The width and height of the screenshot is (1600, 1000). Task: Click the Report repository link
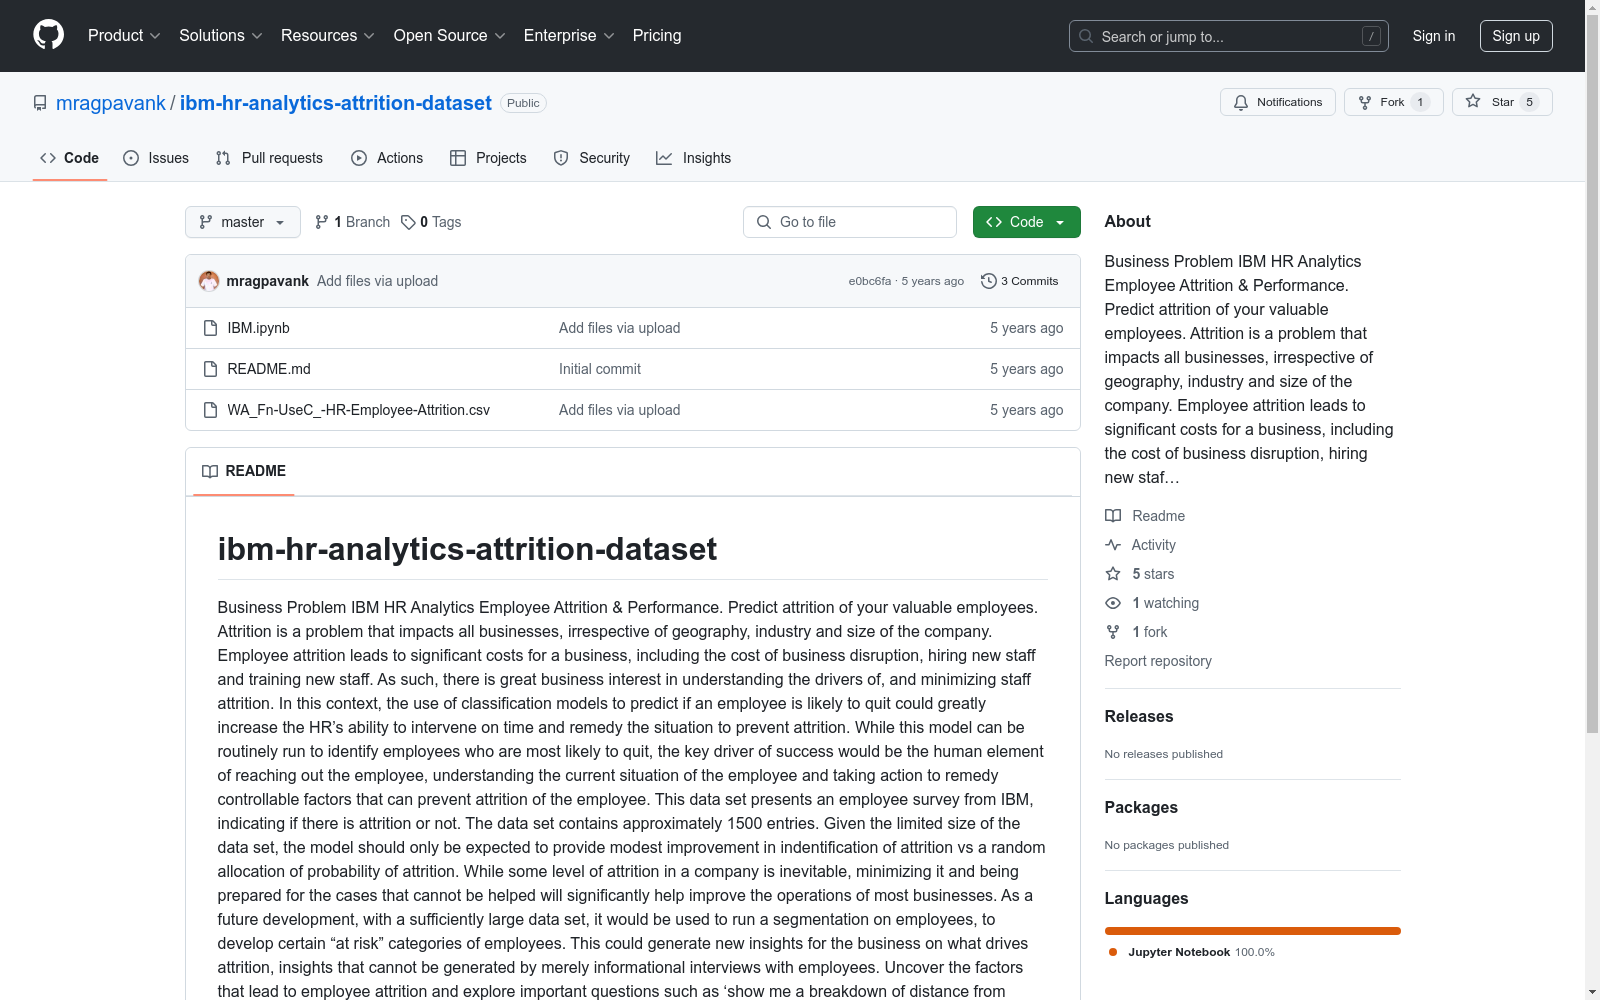[1158, 661]
